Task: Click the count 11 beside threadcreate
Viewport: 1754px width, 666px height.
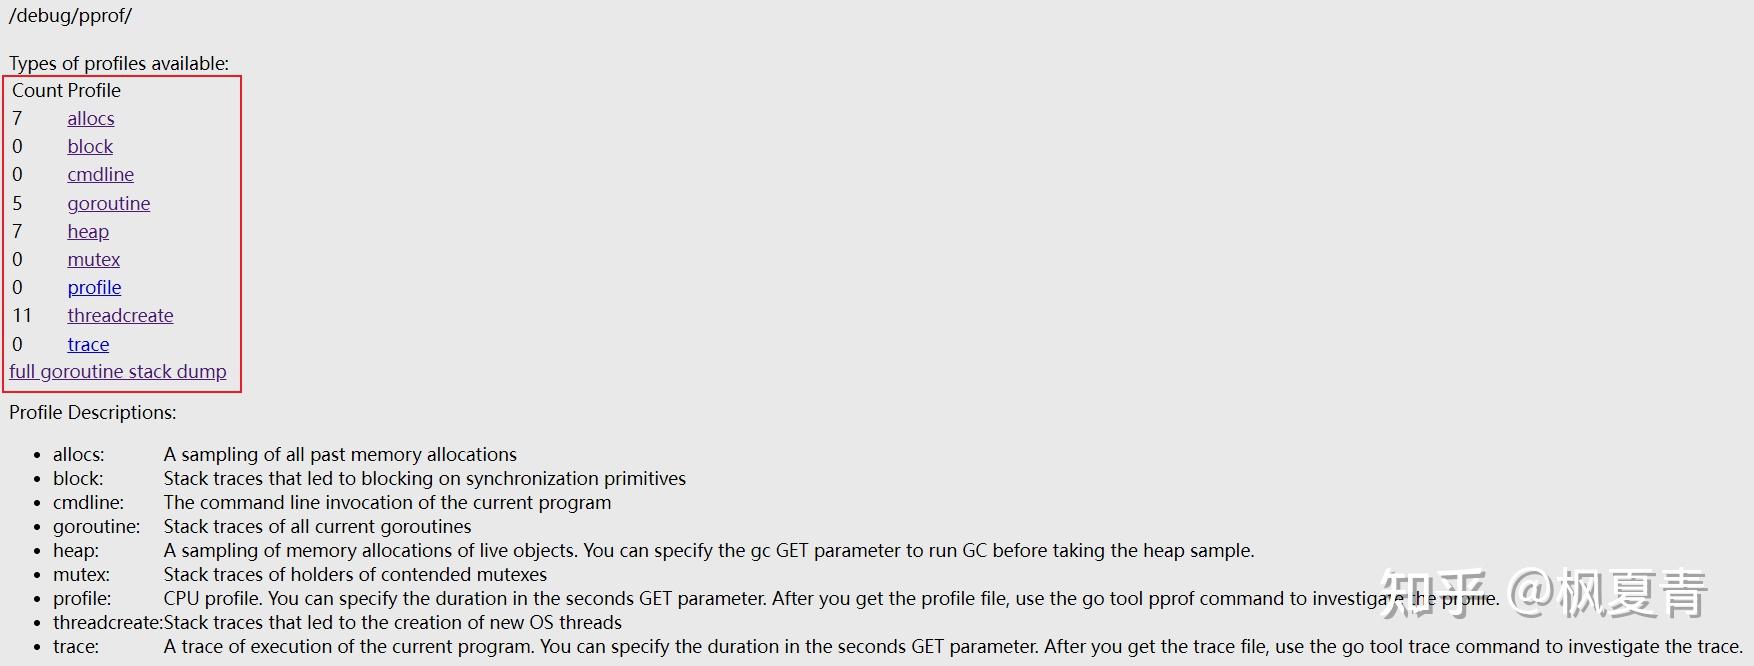Action: coord(22,316)
